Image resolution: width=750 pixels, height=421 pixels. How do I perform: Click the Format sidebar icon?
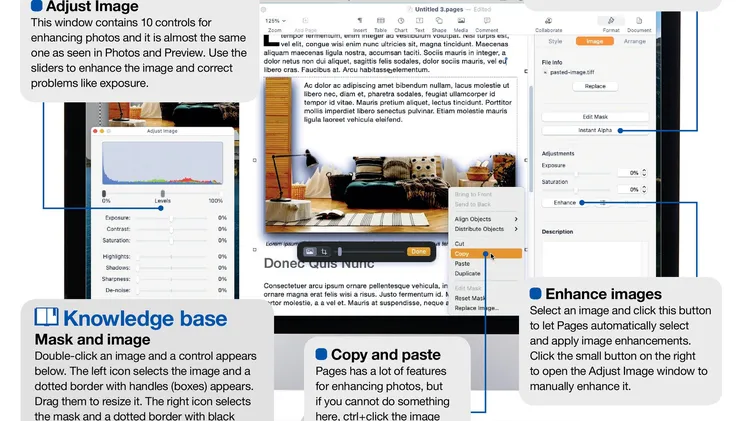(x=611, y=21)
